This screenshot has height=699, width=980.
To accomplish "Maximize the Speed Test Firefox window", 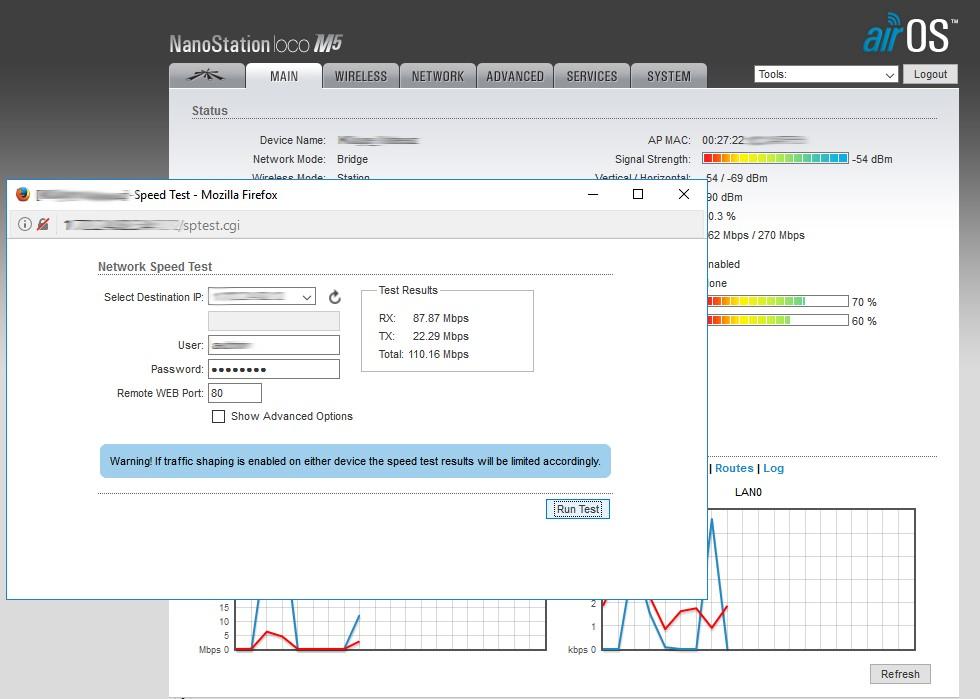I will pyautogui.click(x=638, y=194).
